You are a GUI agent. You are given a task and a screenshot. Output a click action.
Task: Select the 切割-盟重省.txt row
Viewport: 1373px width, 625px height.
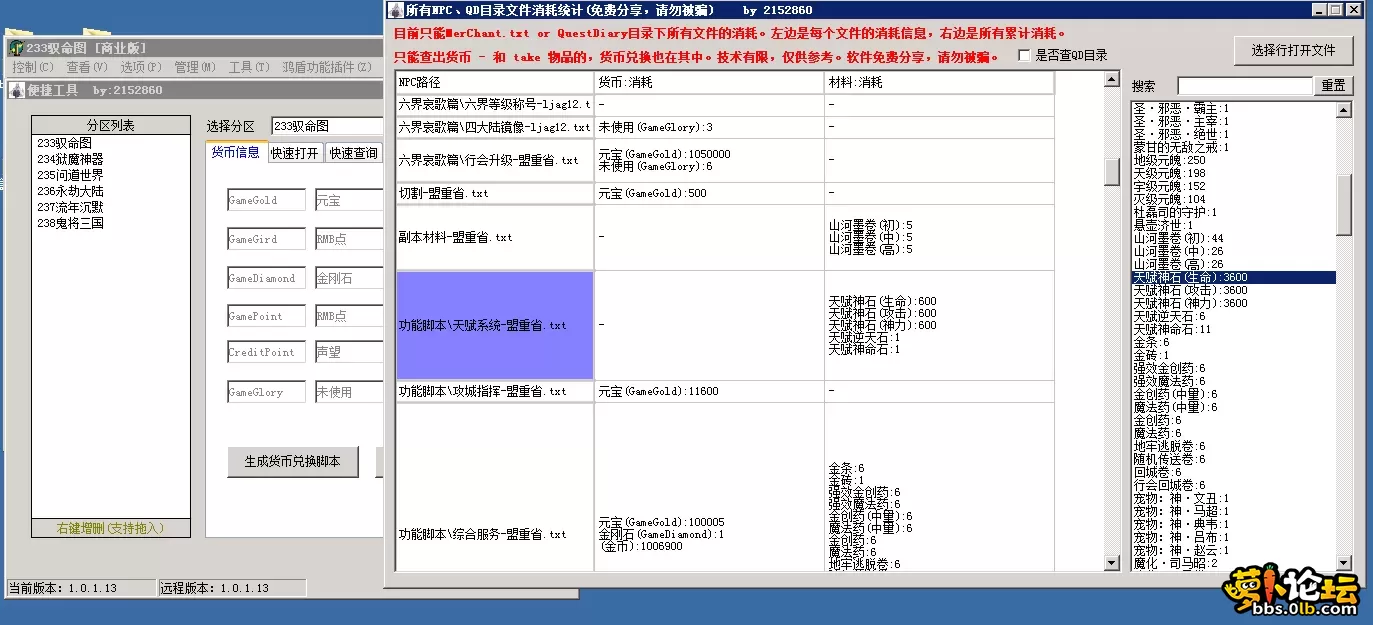pyautogui.click(x=725, y=193)
